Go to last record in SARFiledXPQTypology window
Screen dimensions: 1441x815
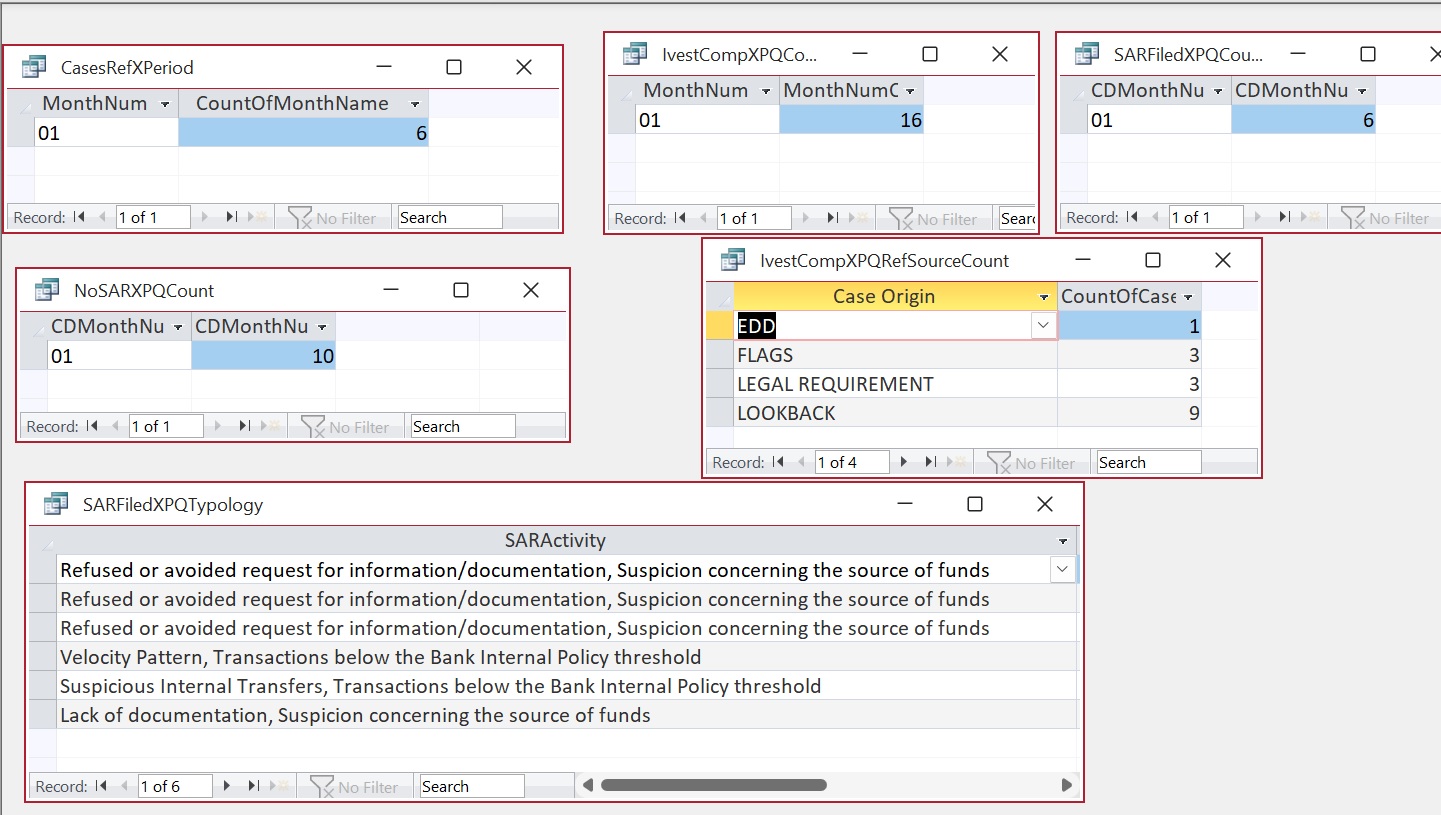click(x=253, y=786)
